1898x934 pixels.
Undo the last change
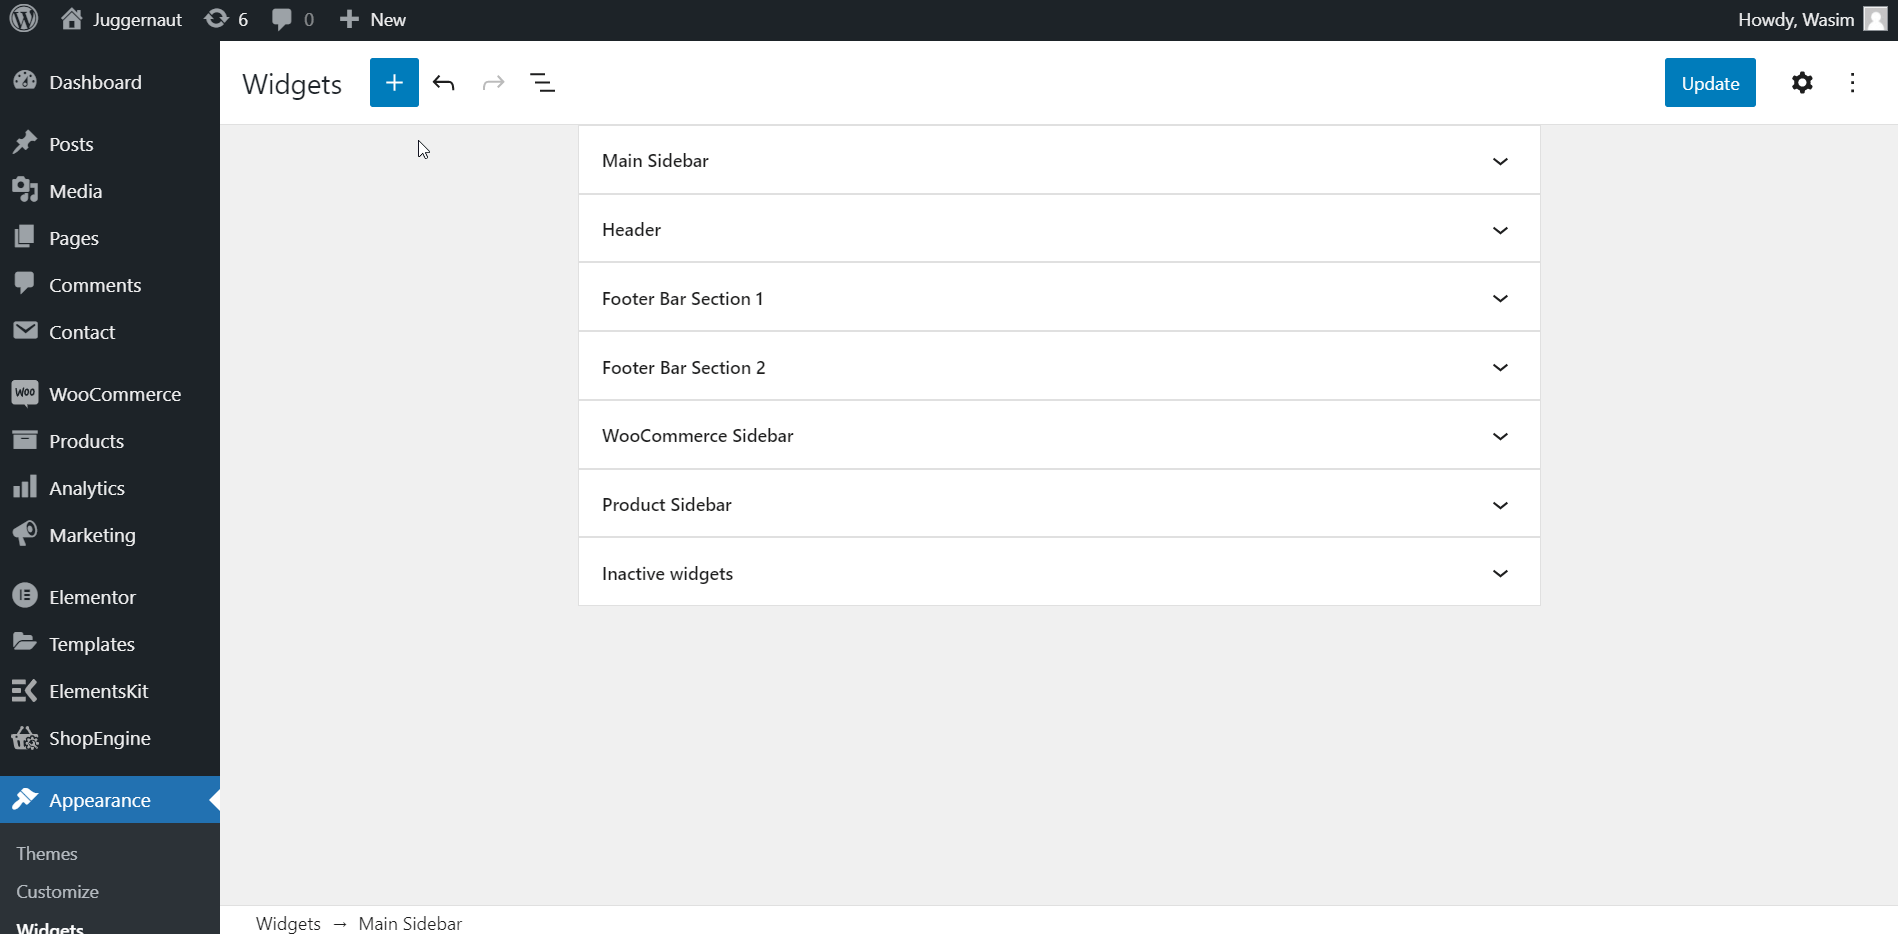[444, 83]
